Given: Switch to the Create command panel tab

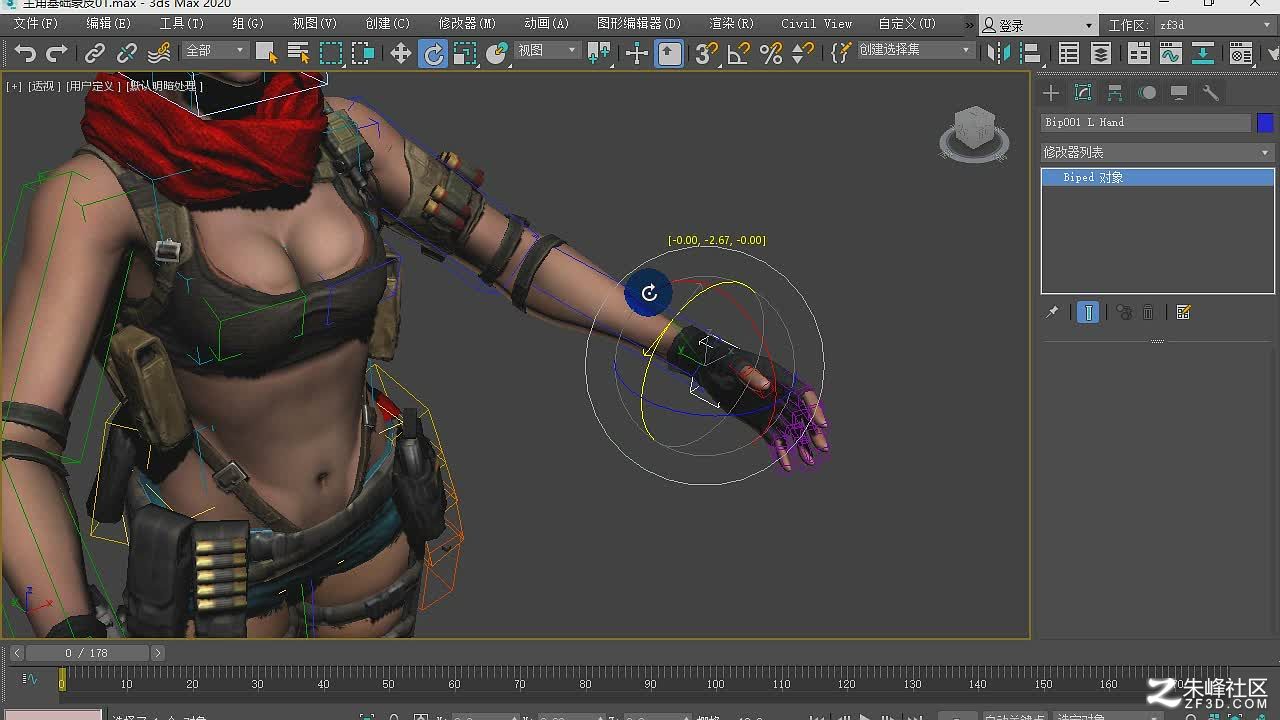Looking at the screenshot, I should 1051,93.
